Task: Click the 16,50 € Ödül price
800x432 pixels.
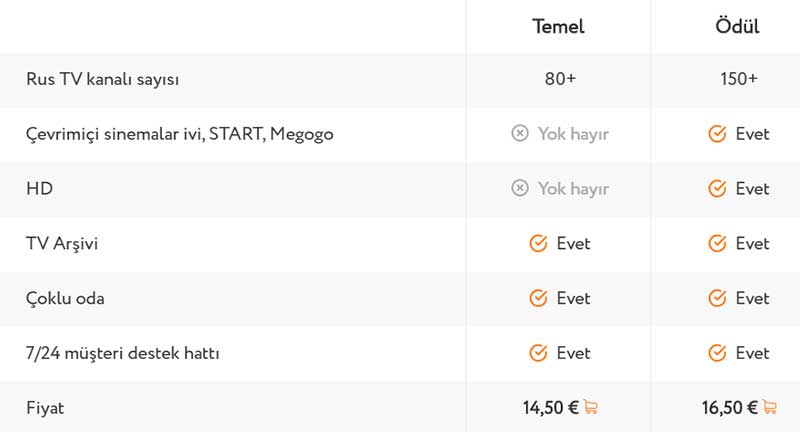Action: click(x=730, y=408)
